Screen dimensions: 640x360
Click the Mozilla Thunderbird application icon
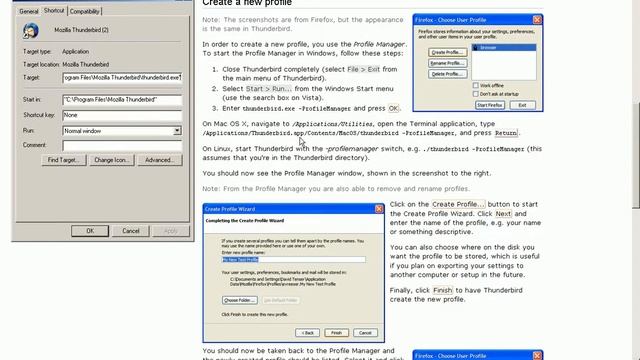coord(31,31)
